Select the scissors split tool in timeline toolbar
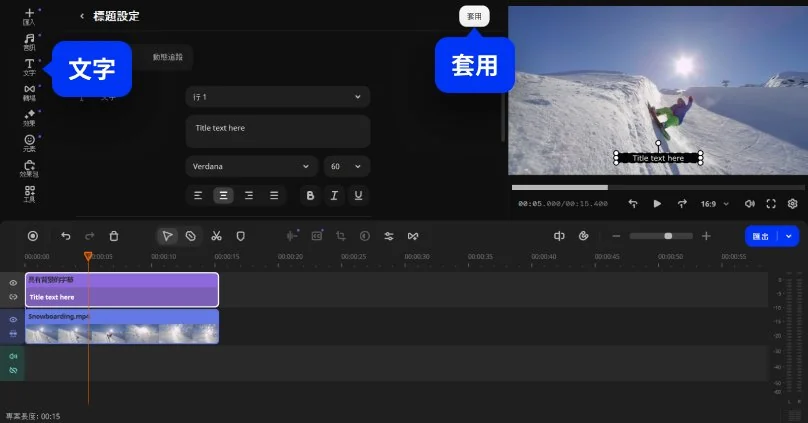Image resolution: width=808 pixels, height=423 pixels. coord(216,236)
